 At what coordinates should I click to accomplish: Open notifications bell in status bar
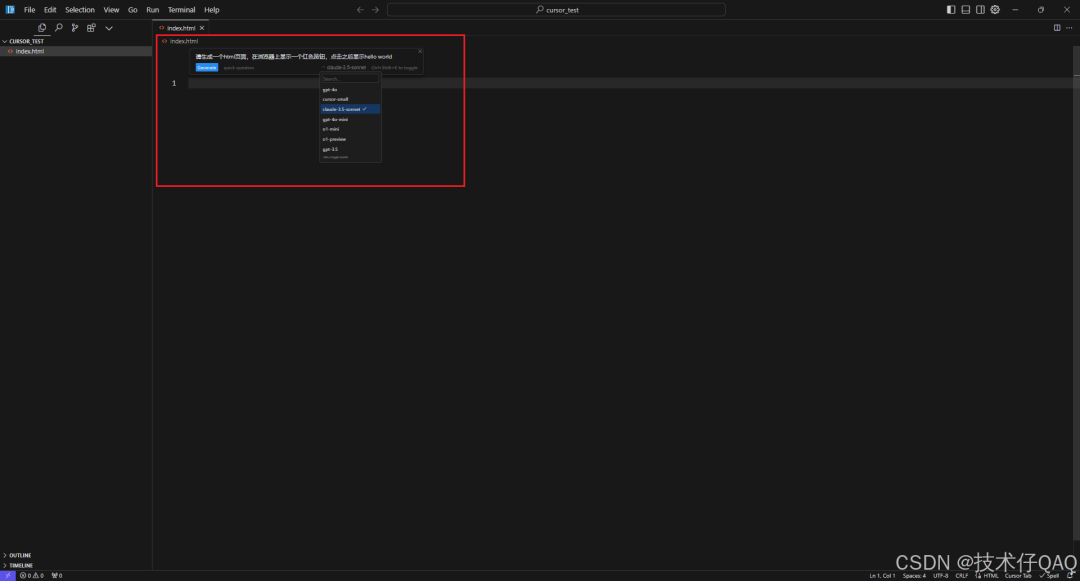tap(1070, 575)
